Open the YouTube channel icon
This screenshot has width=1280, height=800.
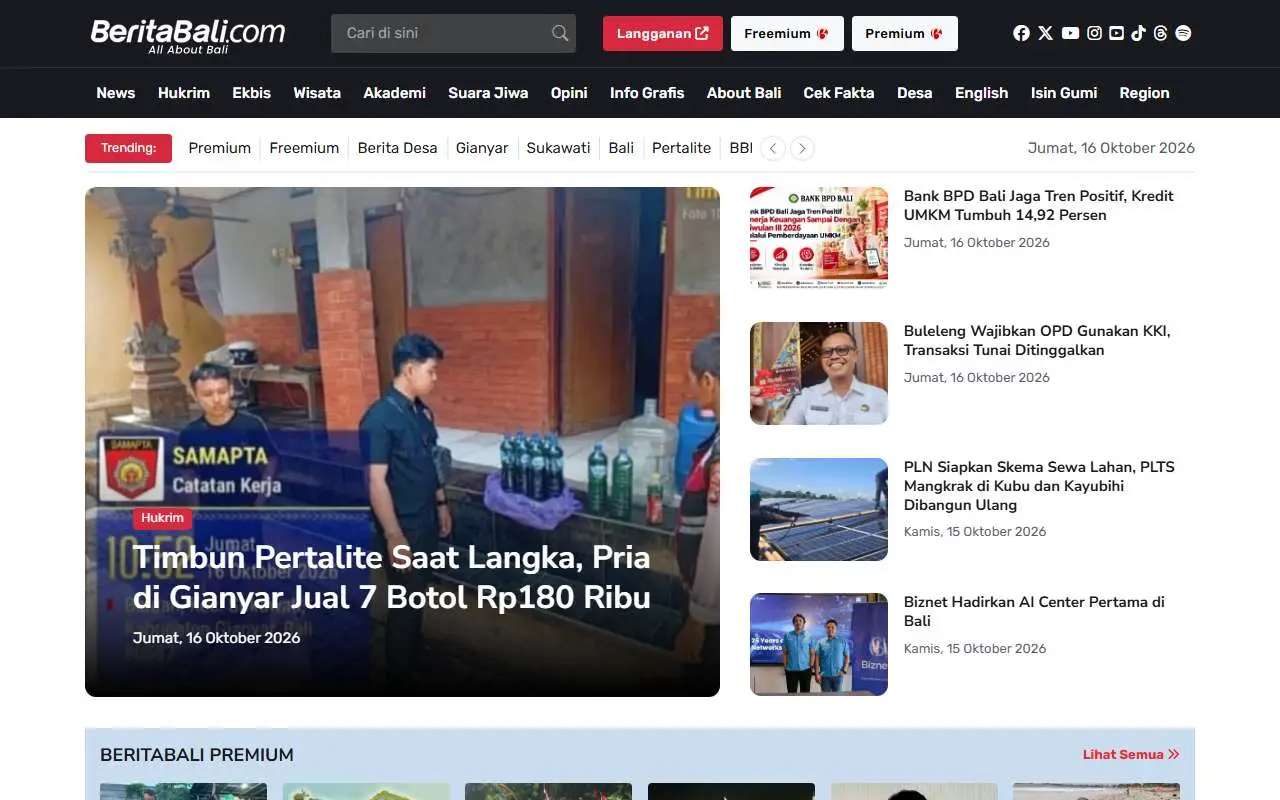pos(1070,33)
